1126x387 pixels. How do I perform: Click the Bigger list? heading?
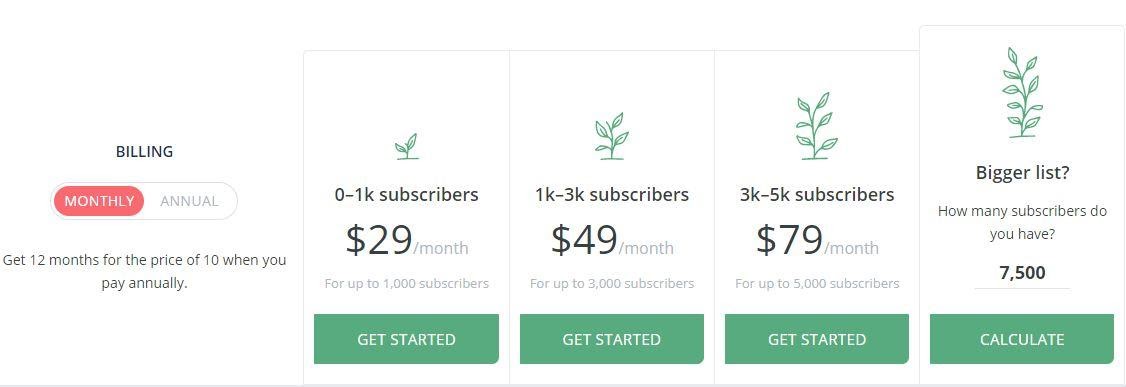[x=1022, y=173]
